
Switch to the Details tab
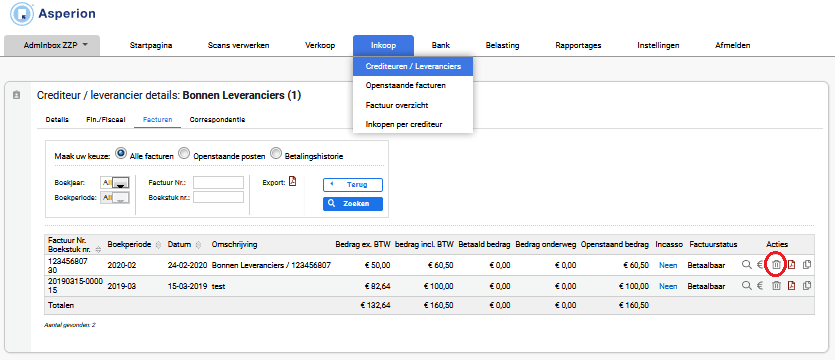[57, 120]
